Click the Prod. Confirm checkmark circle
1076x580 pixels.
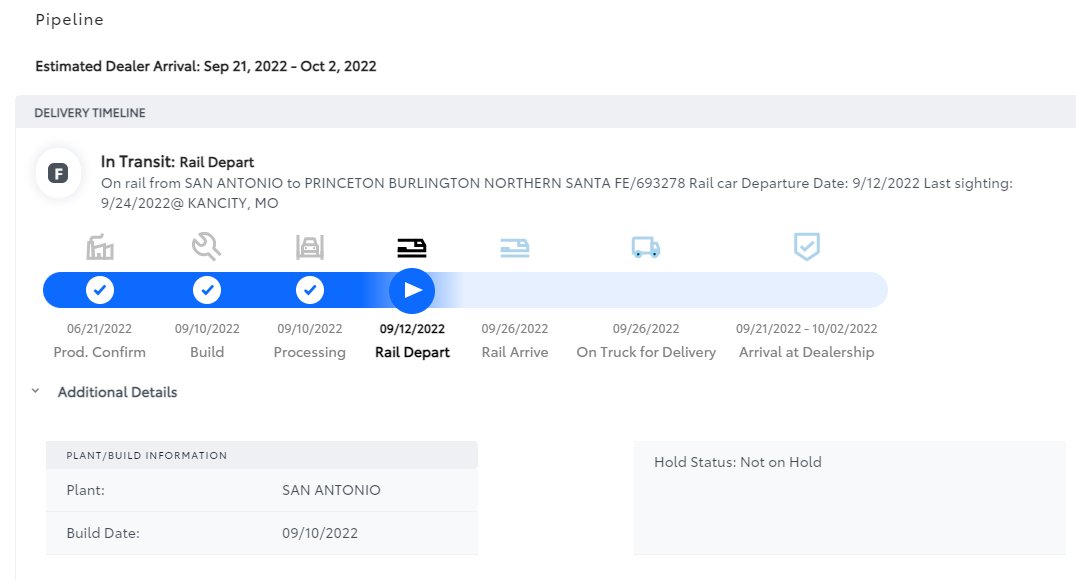[100, 290]
